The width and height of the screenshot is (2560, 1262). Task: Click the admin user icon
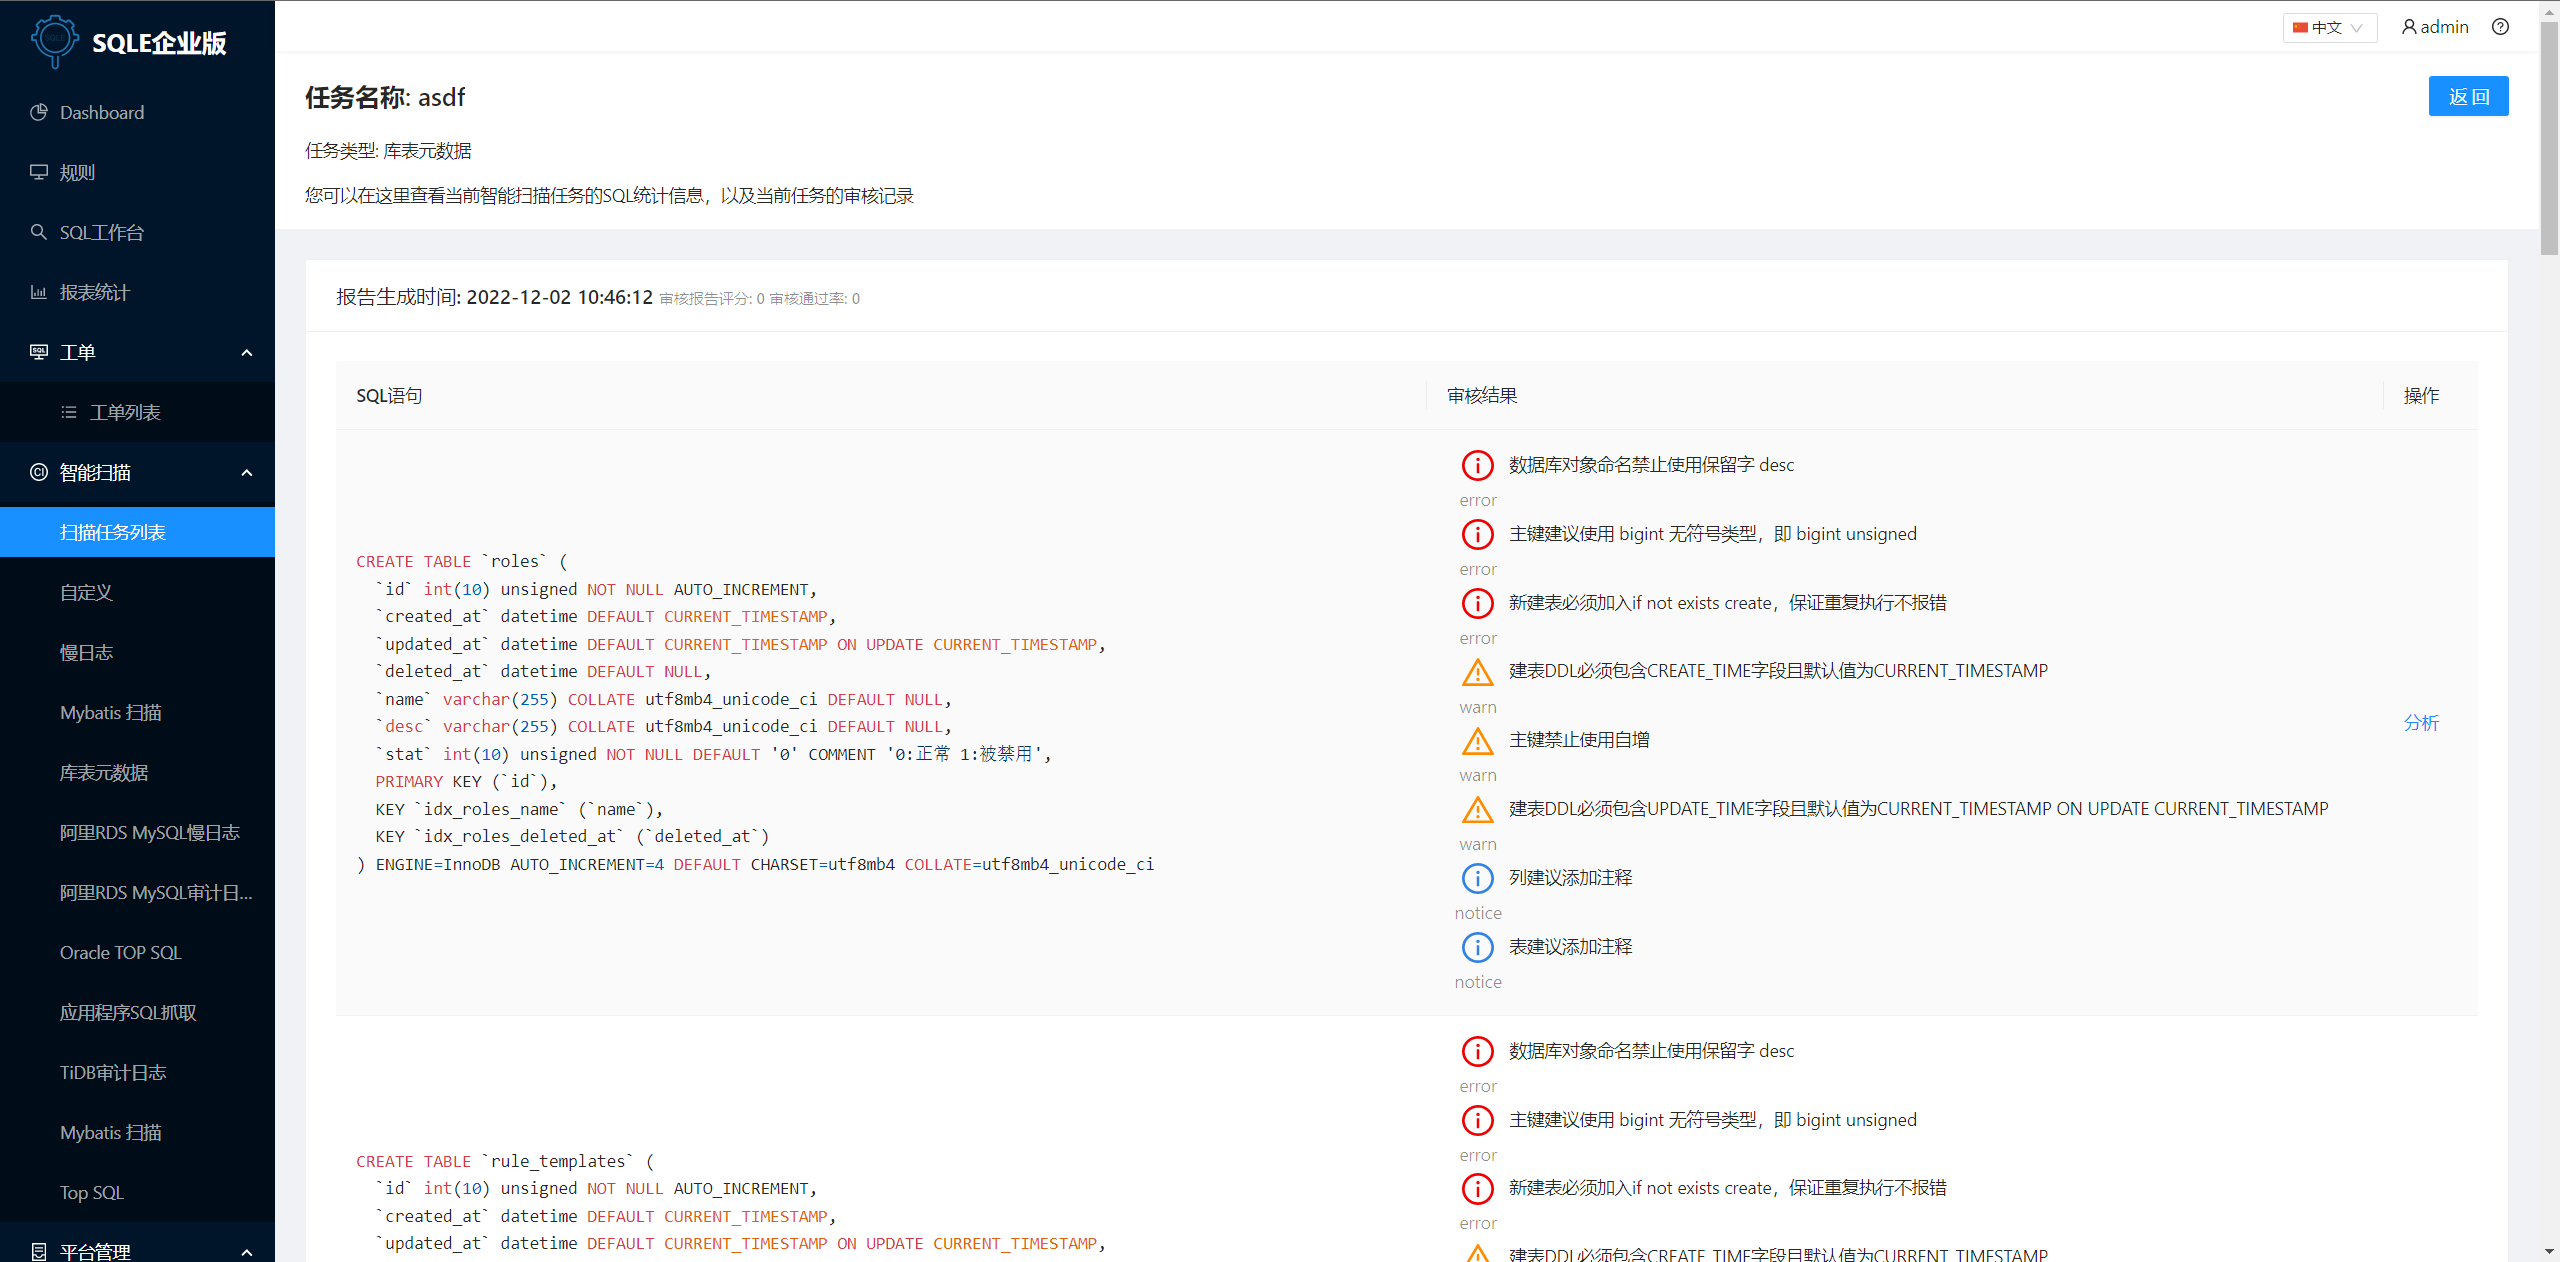tap(2409, 27)
